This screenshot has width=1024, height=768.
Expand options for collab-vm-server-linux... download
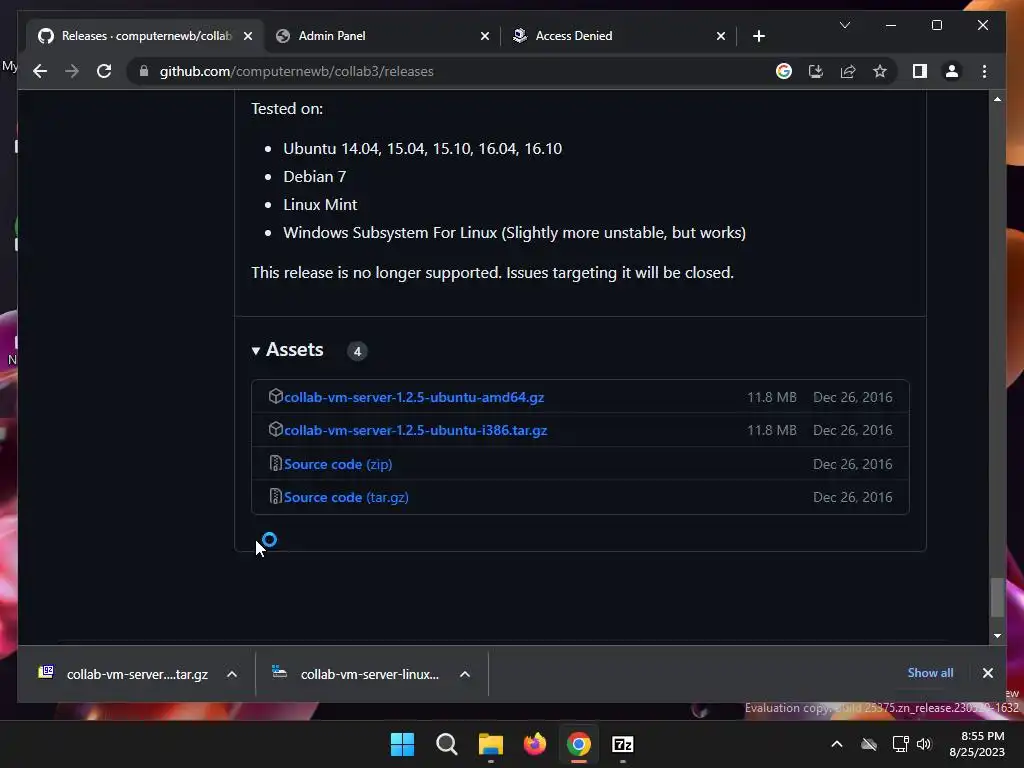tap(465, 674)
